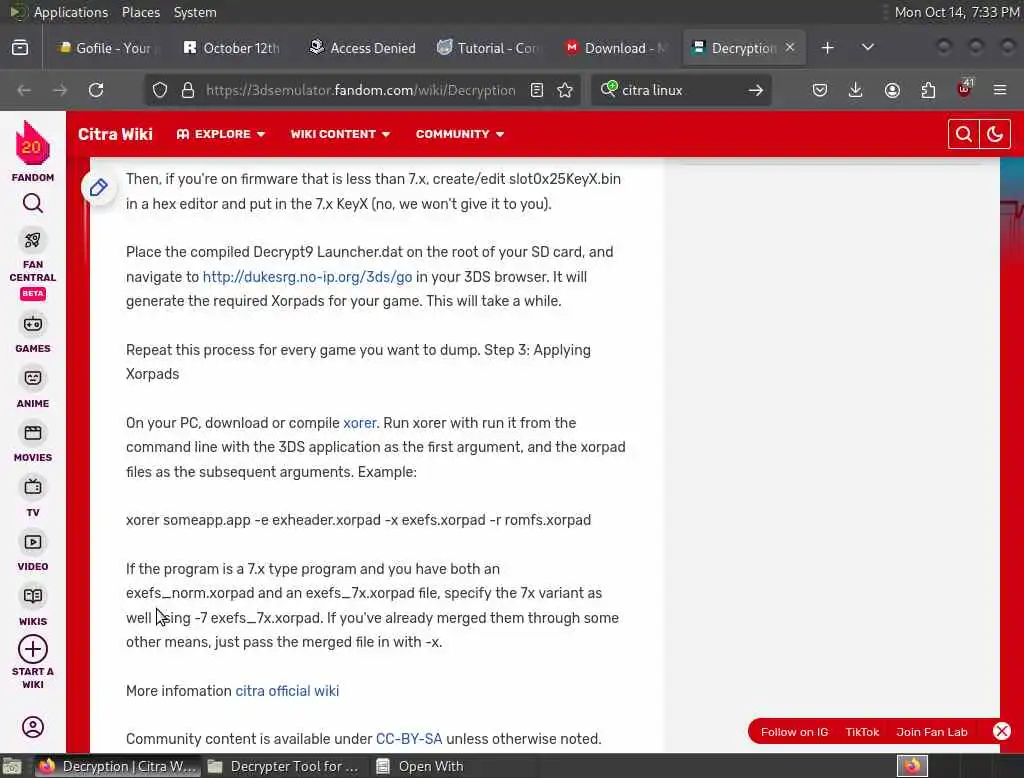Image resolution: width=1024 pixels, height=778 pixels.
Task: Expand the Community dropdown
Action: coord(460,134)
